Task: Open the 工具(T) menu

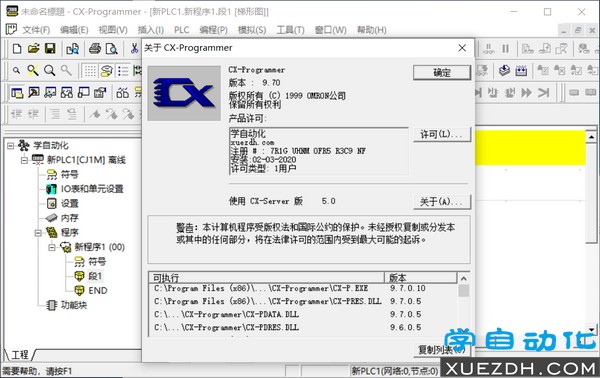Action: (290, 30)
